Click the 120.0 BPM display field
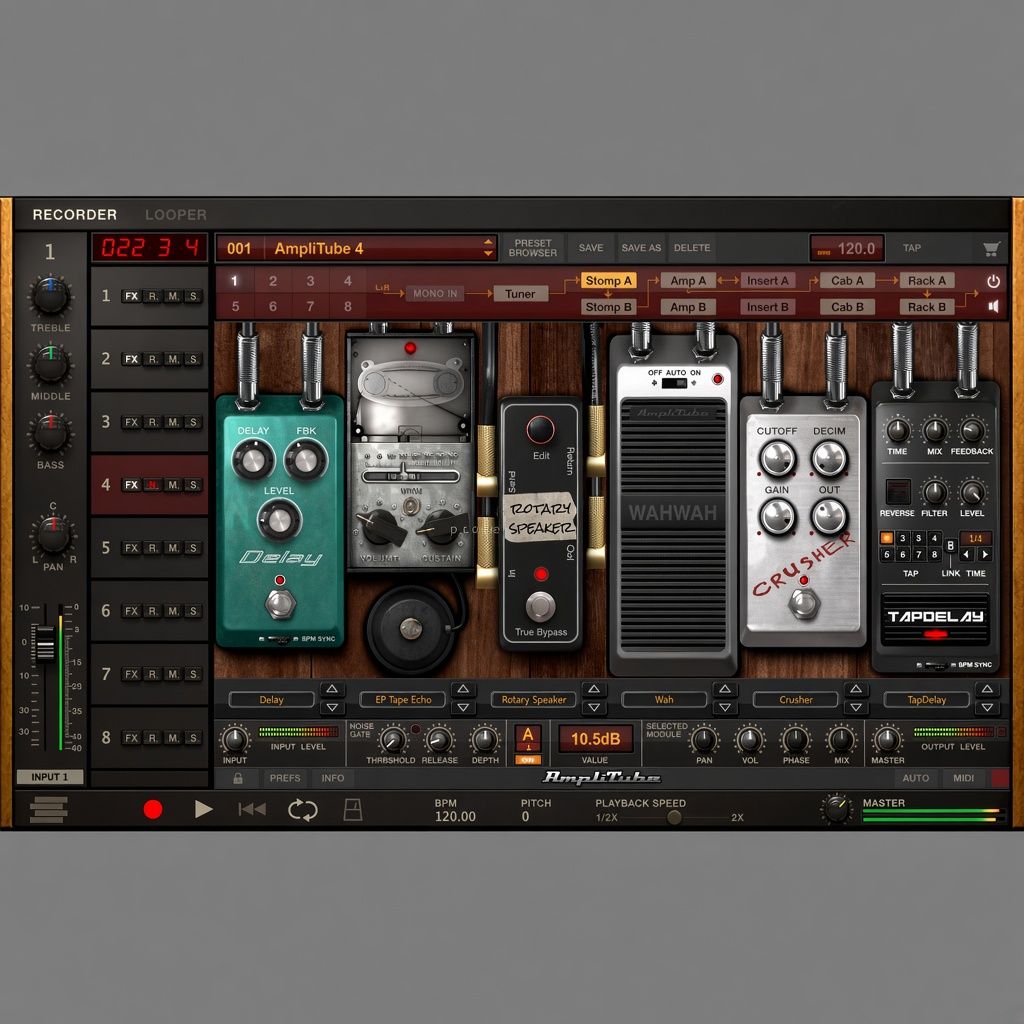This screenshot has height=1024, width=1024. 847,248
